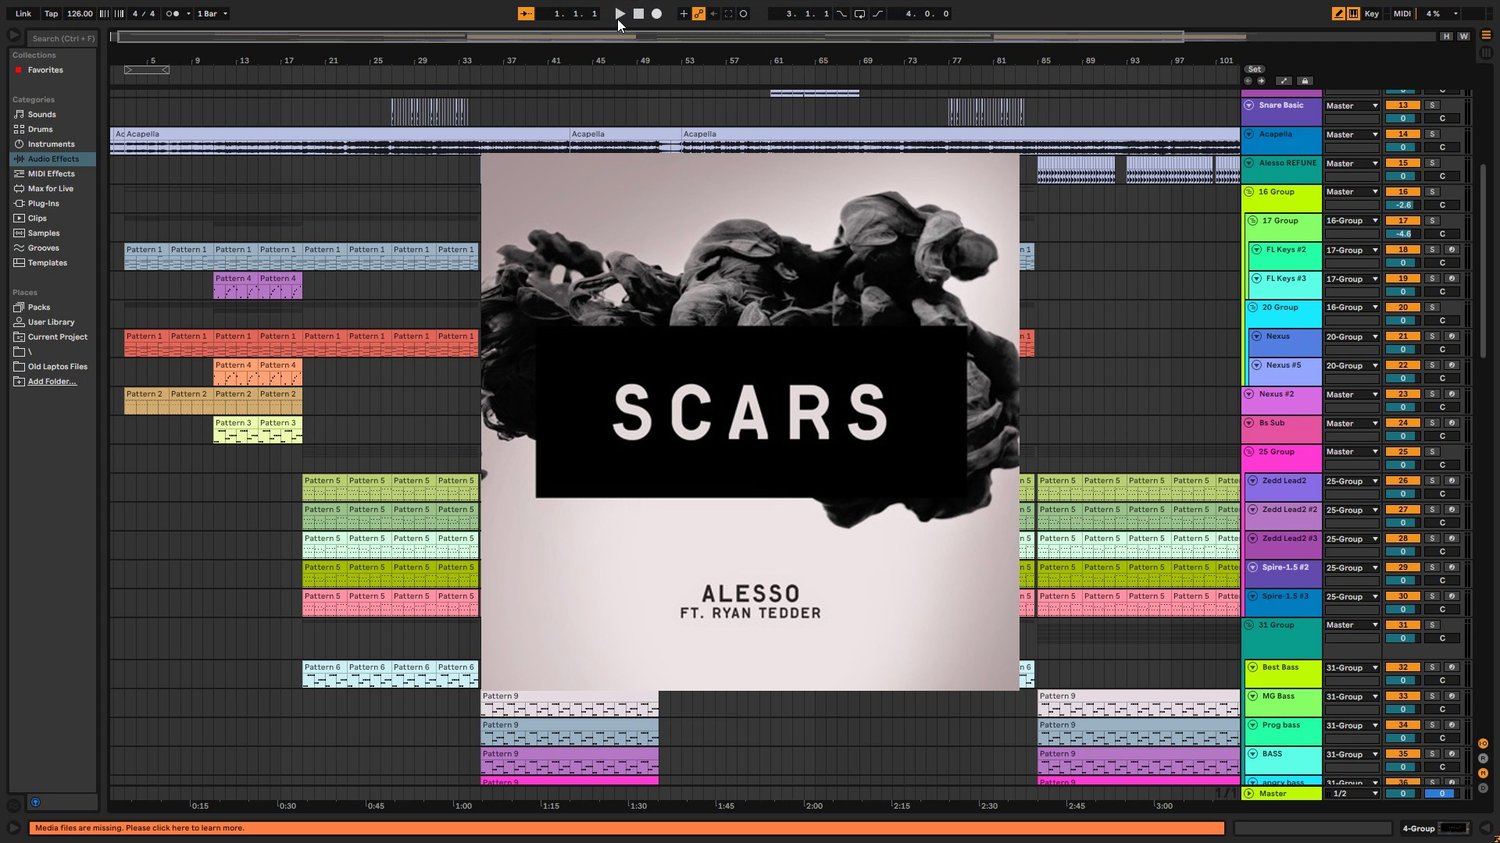Image resolution: width=1500 pixels, height=843 pixels.
Task: Enable MIDI Map Mode
Action: click(x=1402, y=14)
